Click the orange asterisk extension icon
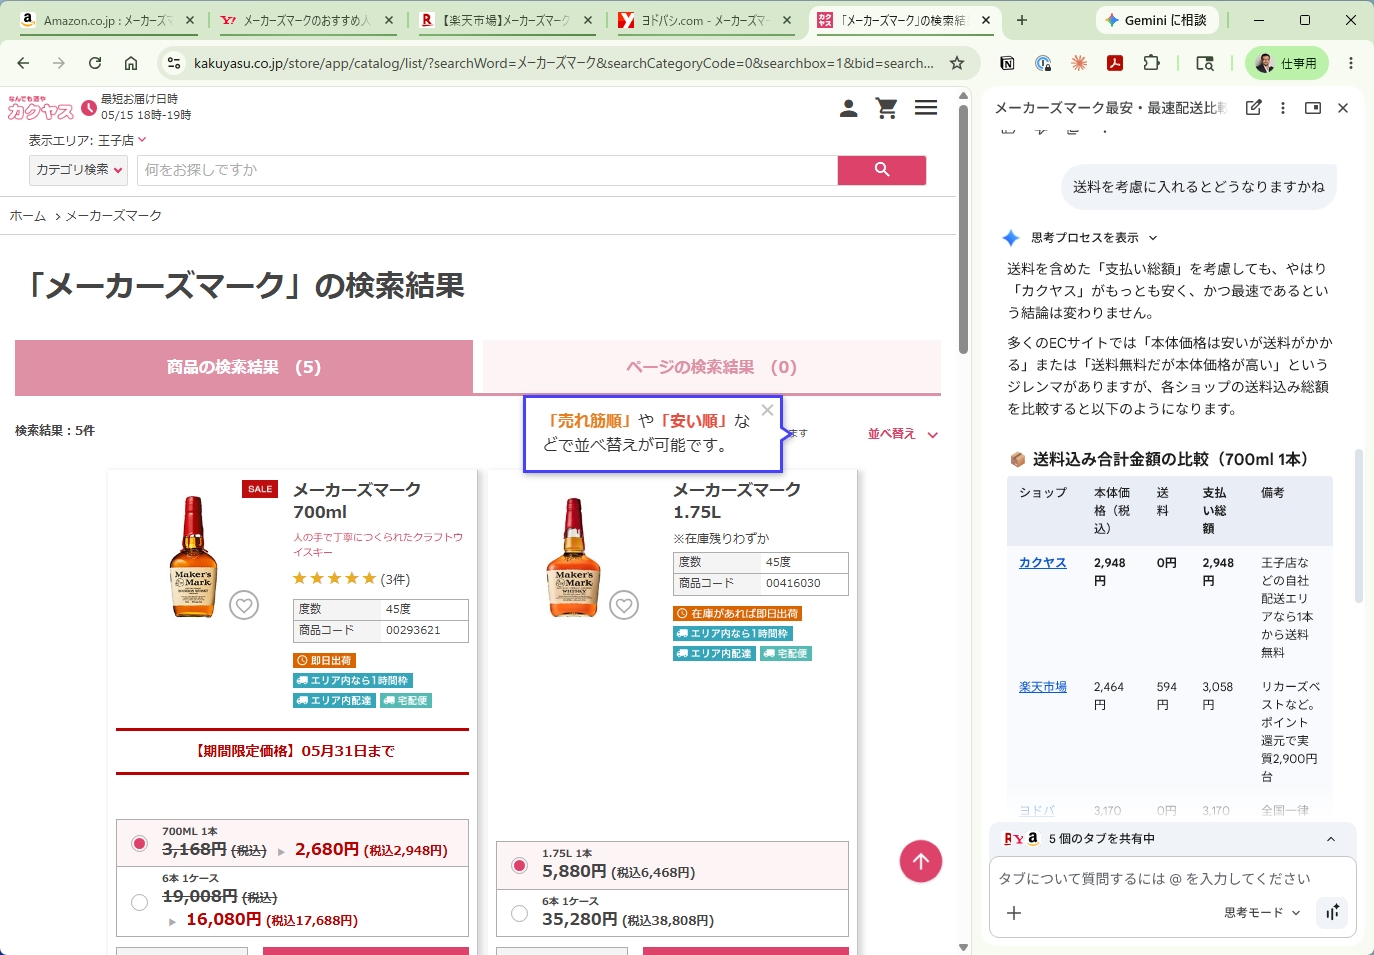 1079,63
